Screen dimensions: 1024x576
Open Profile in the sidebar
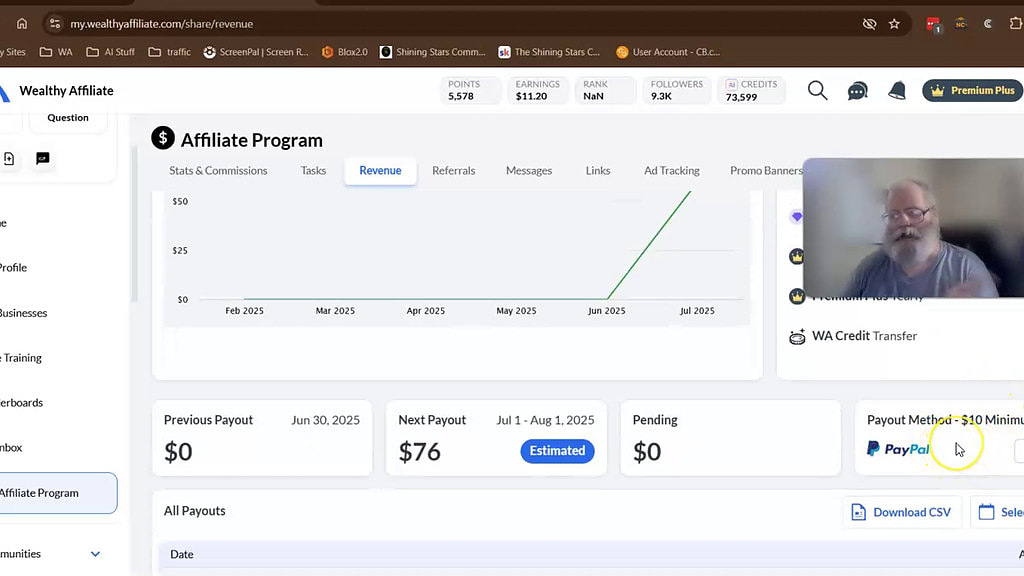coord(13,268)
